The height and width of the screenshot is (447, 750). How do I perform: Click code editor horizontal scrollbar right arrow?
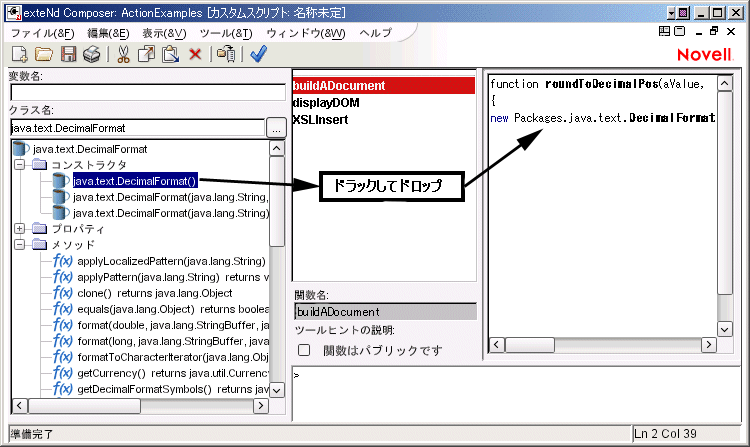pos(708,345)
